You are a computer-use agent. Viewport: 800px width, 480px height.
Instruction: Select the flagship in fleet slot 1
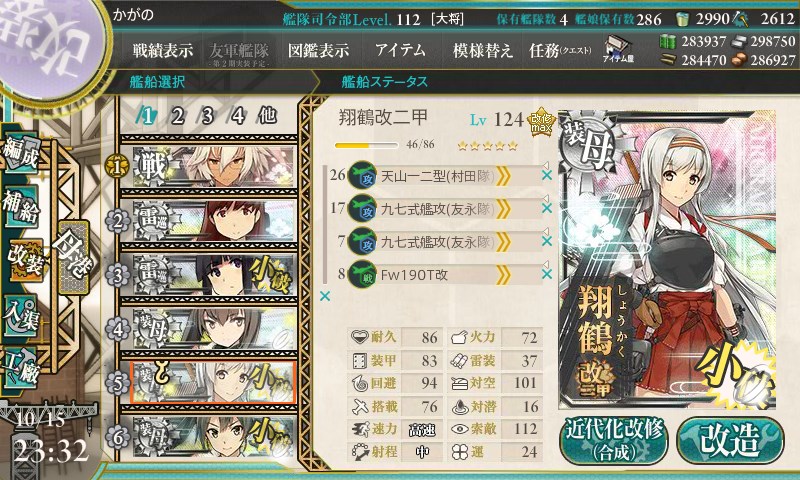pyautogui.click(x=209, y=166)
